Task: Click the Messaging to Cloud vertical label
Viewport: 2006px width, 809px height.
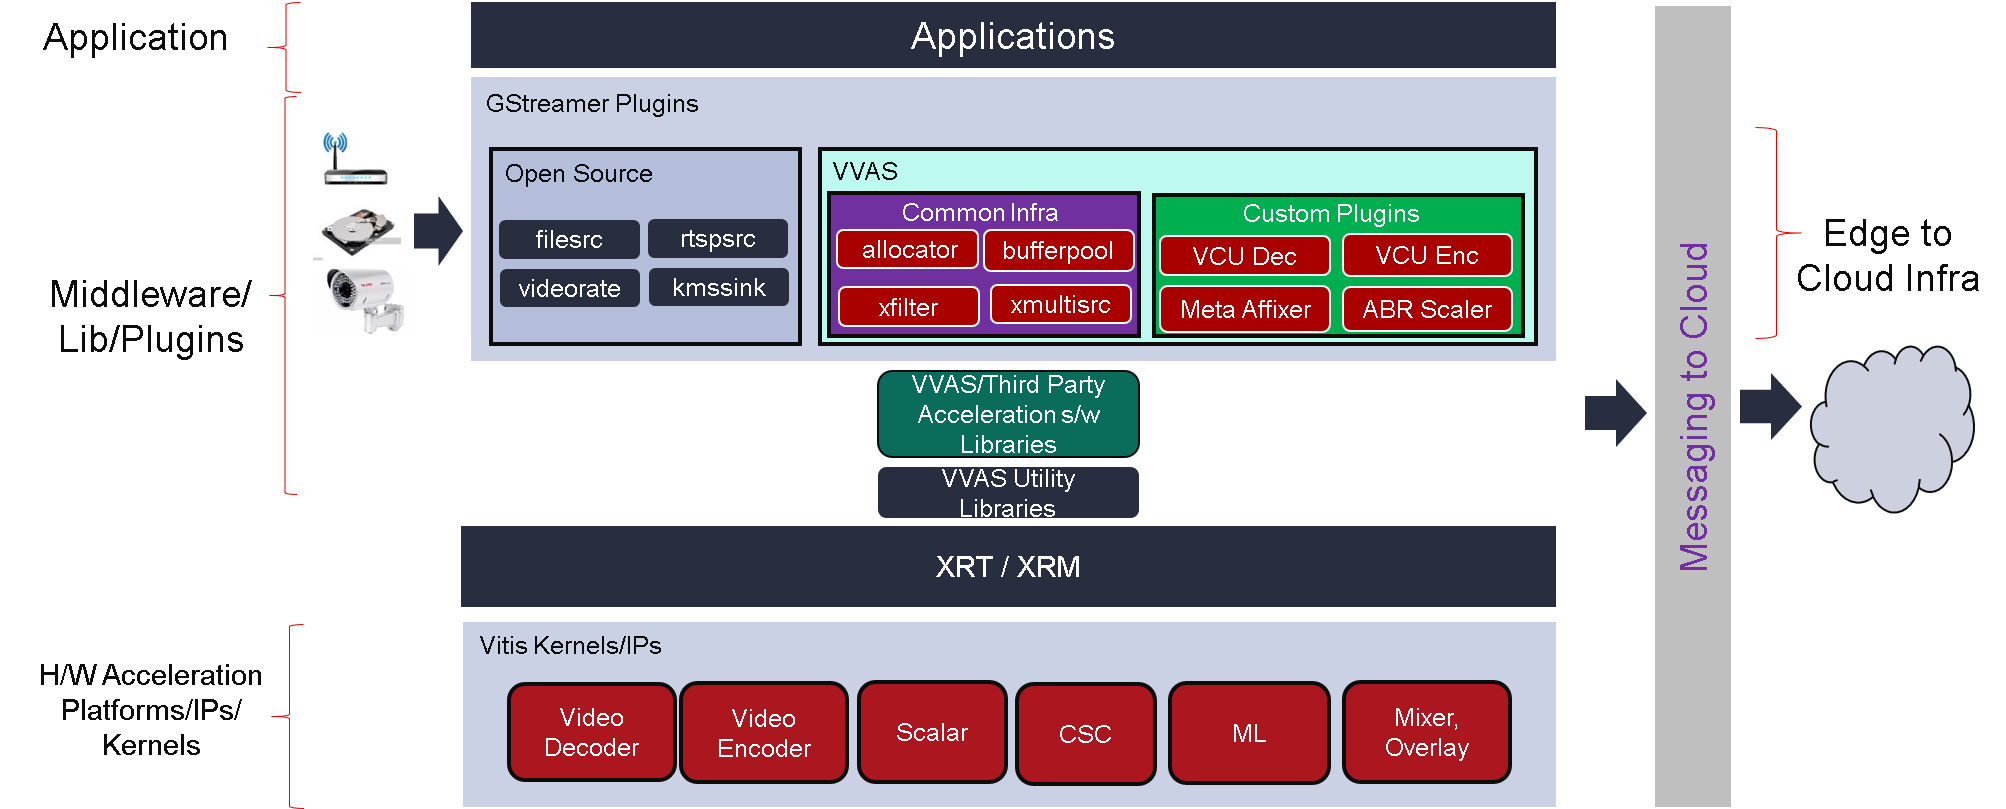Action: tap(1694, 406)
